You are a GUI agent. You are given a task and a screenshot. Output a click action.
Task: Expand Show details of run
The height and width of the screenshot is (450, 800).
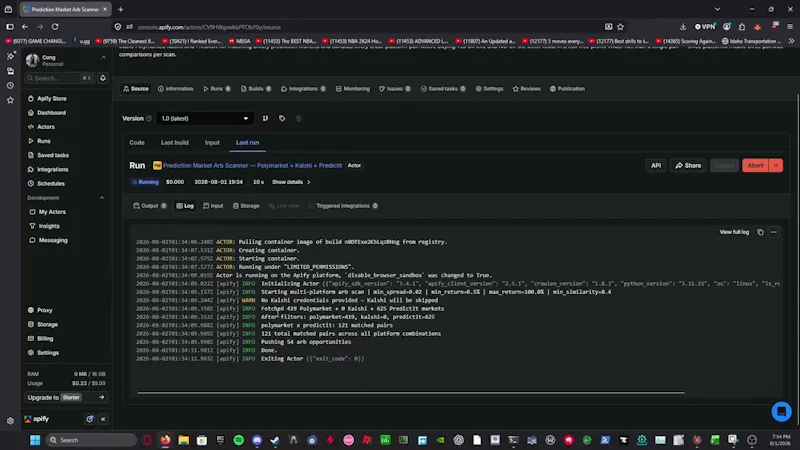pyautogui.click(x=291, y=182)
